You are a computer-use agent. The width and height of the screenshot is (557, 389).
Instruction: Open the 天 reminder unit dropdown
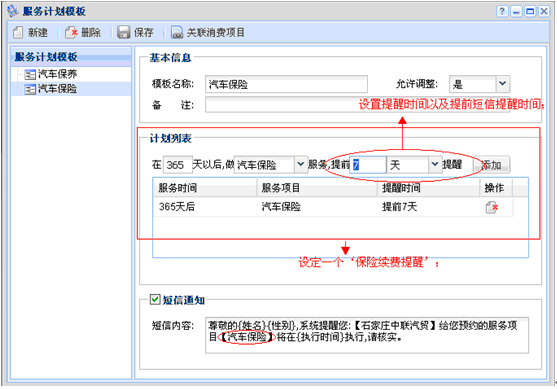tap(434, 164)
